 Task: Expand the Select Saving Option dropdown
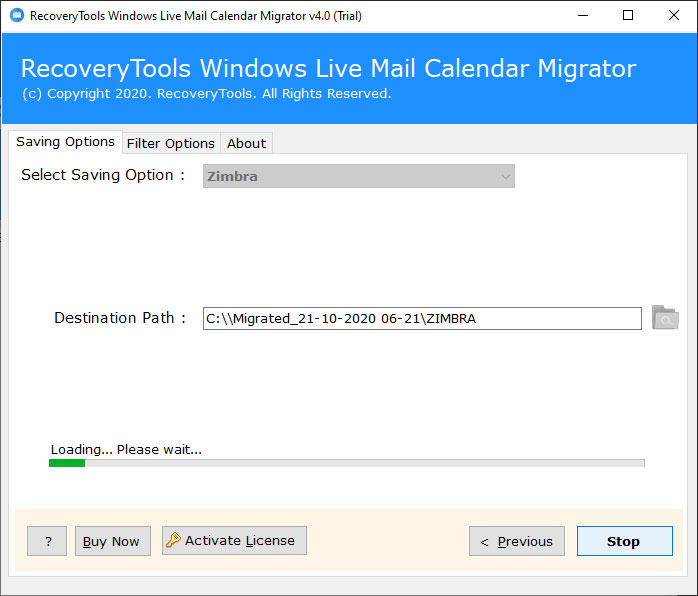click(x=359, y=176)
